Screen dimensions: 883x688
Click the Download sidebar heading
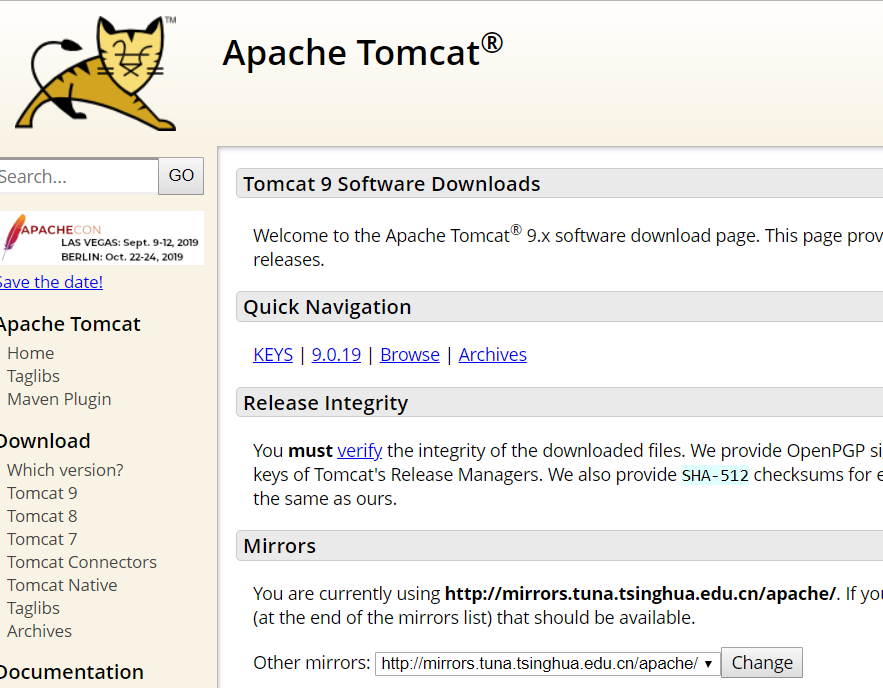(45, 441)
